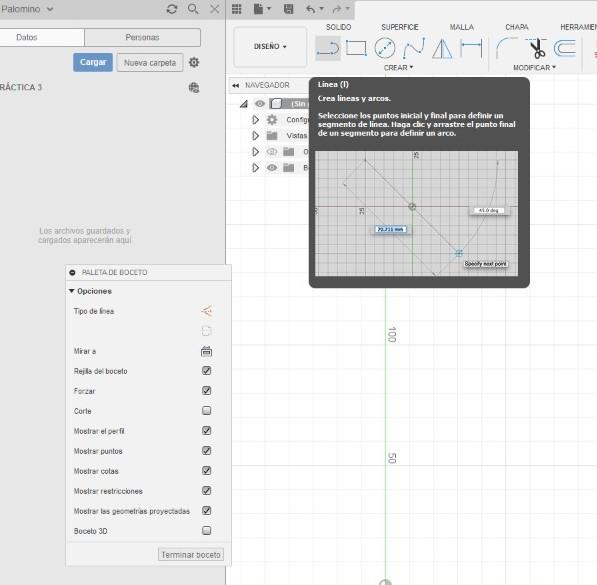This screenshot has height=585, width=597.
Task: Select the Line sketch tool
Action: point(328,49)
